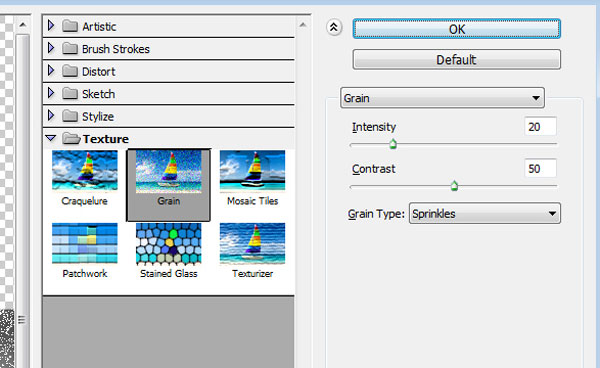Expand the Stylize filter folder

click(x=51, y=116)
